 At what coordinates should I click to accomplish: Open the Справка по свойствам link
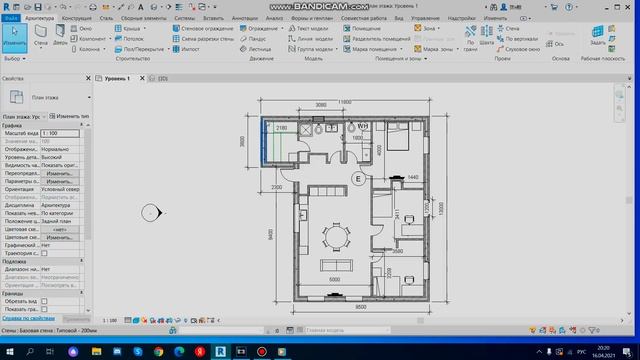coord(29,318)
